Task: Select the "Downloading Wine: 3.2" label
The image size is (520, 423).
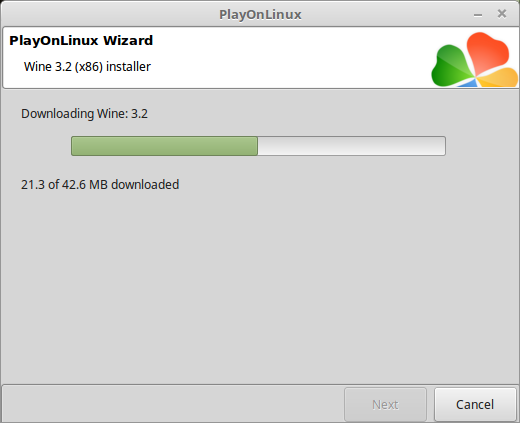Action: (x=84, y=114)
